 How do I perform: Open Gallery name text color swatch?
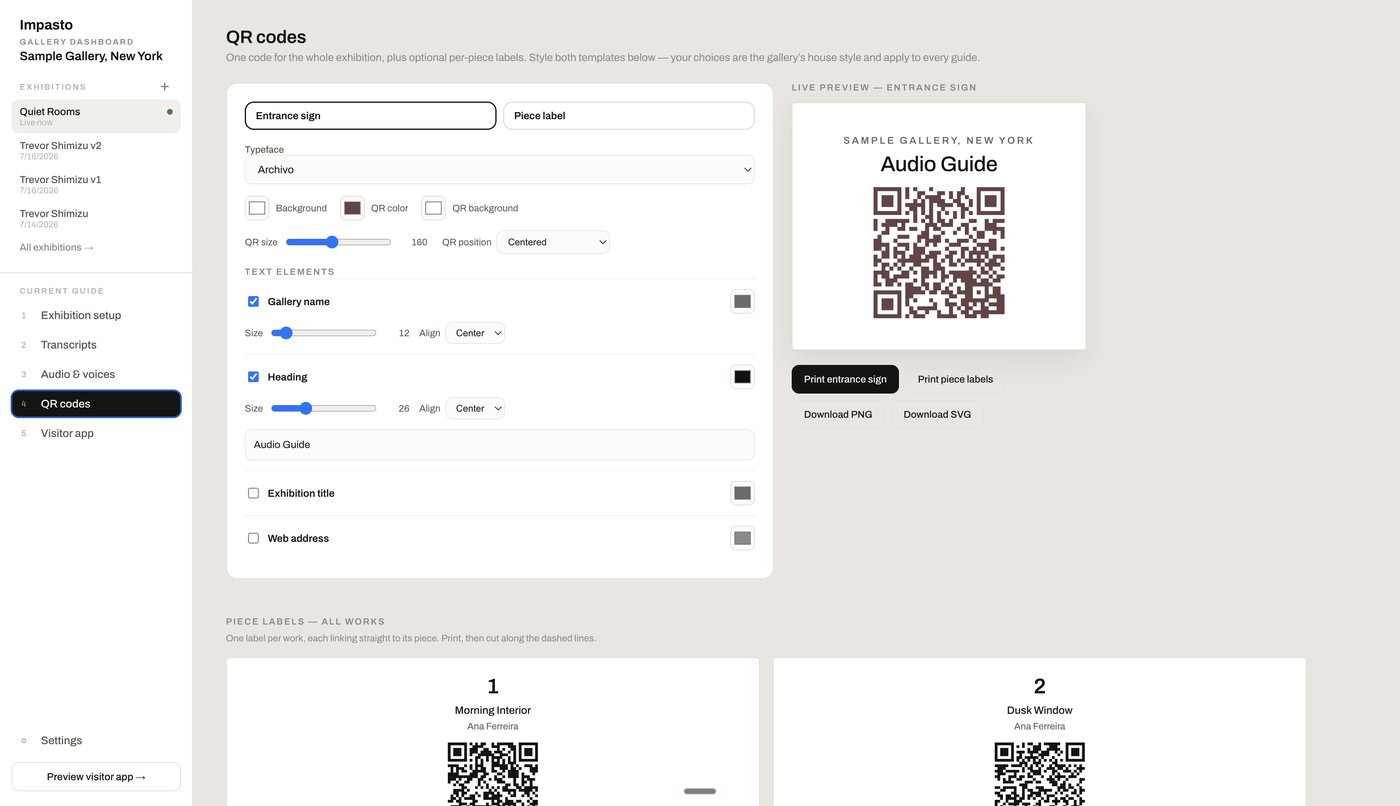[x=742, y=301]
